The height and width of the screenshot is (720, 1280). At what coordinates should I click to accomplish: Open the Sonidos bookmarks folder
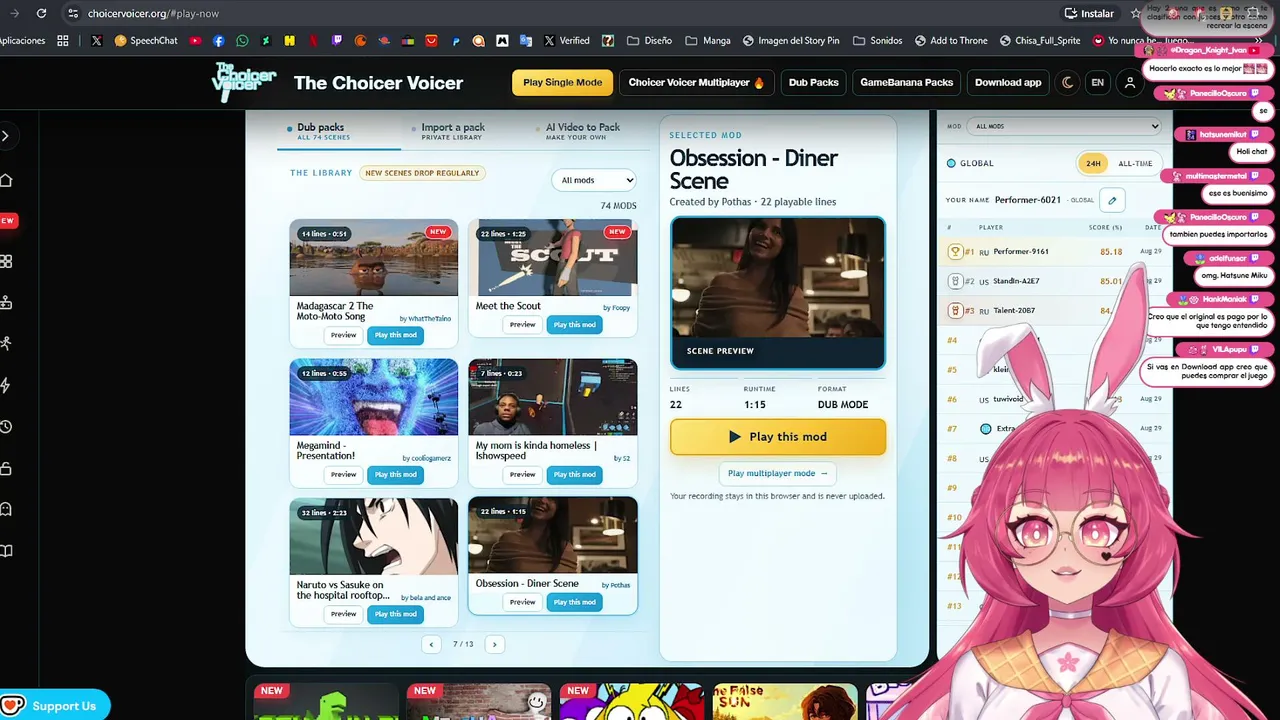pyautogui.click(x=877, y=41)
